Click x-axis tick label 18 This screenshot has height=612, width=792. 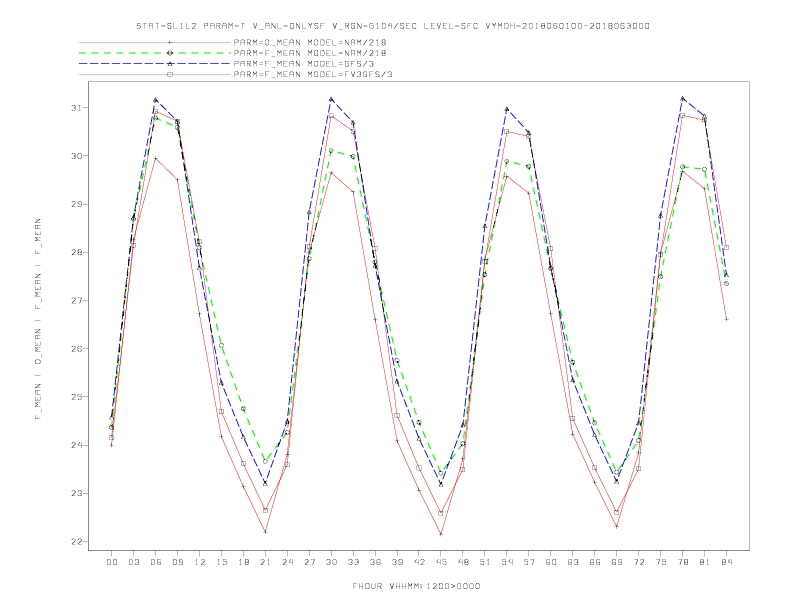click(243, 562)
